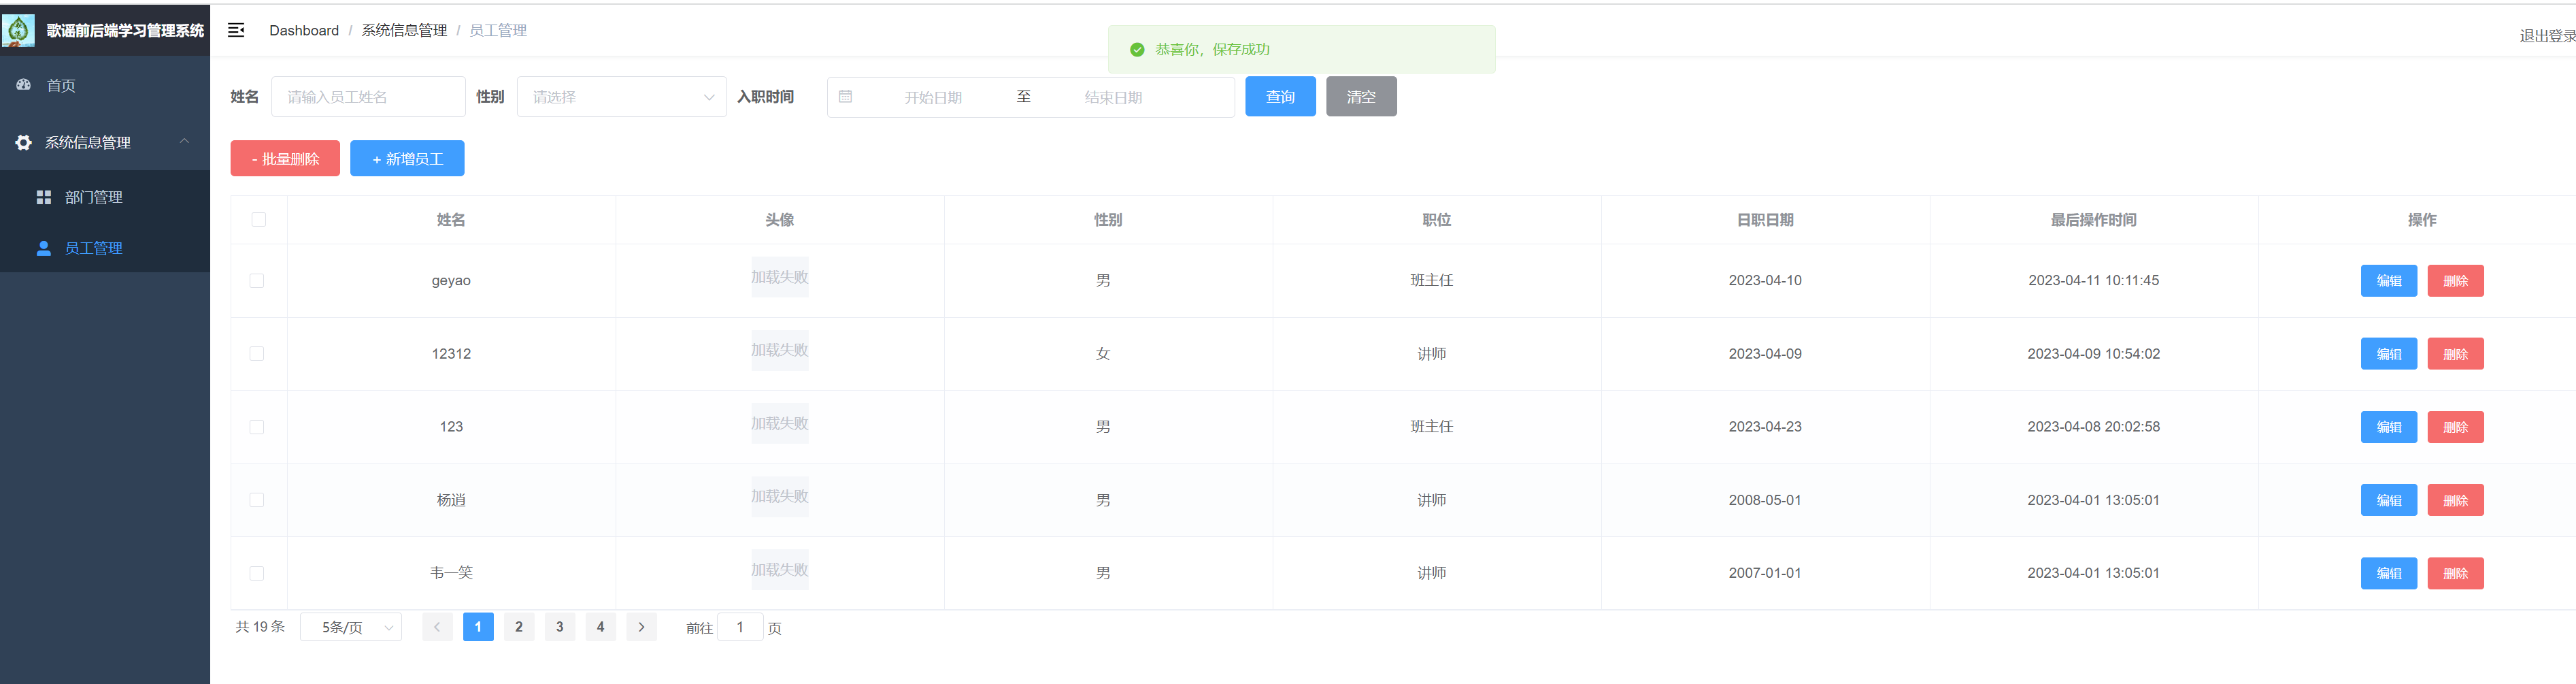Click the 请输入员工姓名 input field

click(x=368, y=96)
